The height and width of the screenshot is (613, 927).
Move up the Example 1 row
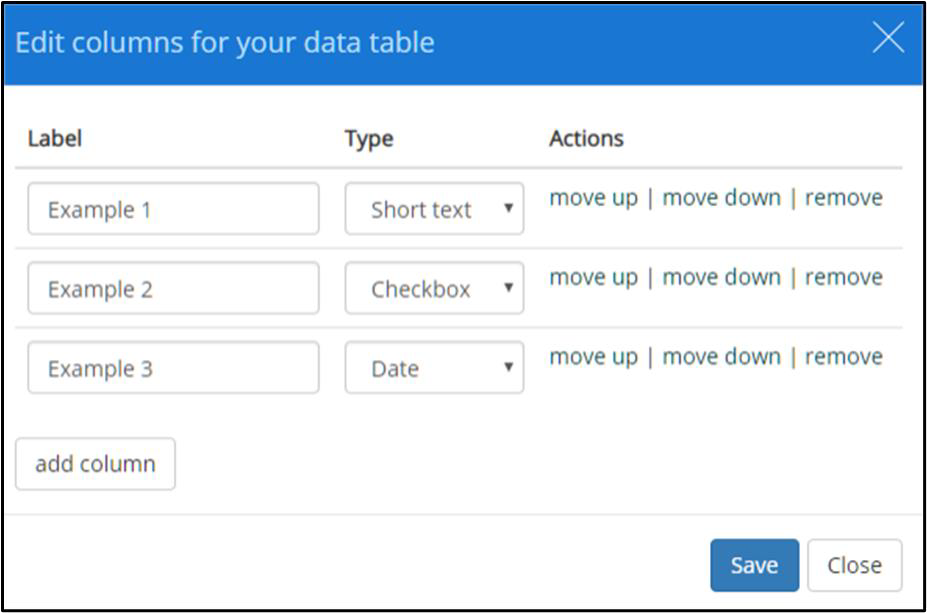pos(594,198)
